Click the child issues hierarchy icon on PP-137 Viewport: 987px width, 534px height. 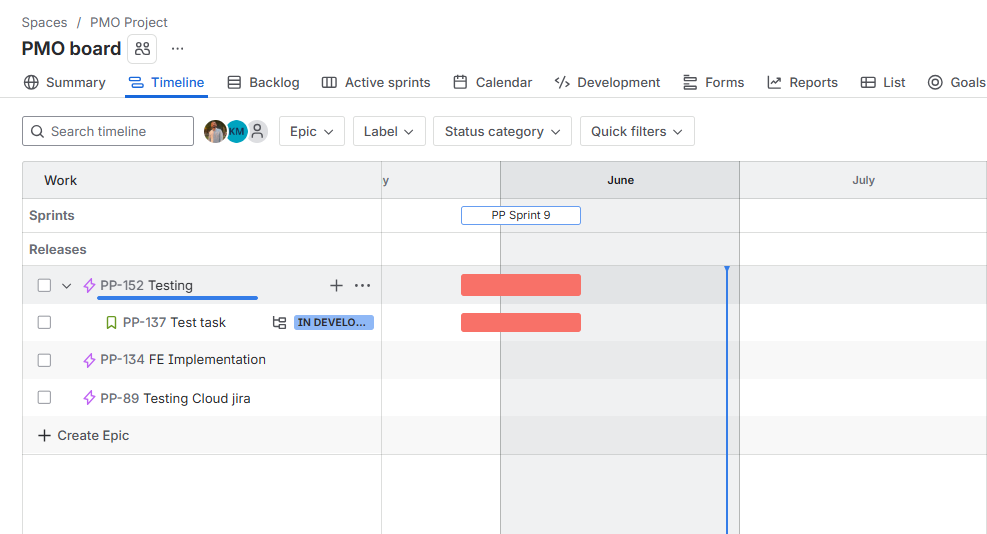point(279,322)
